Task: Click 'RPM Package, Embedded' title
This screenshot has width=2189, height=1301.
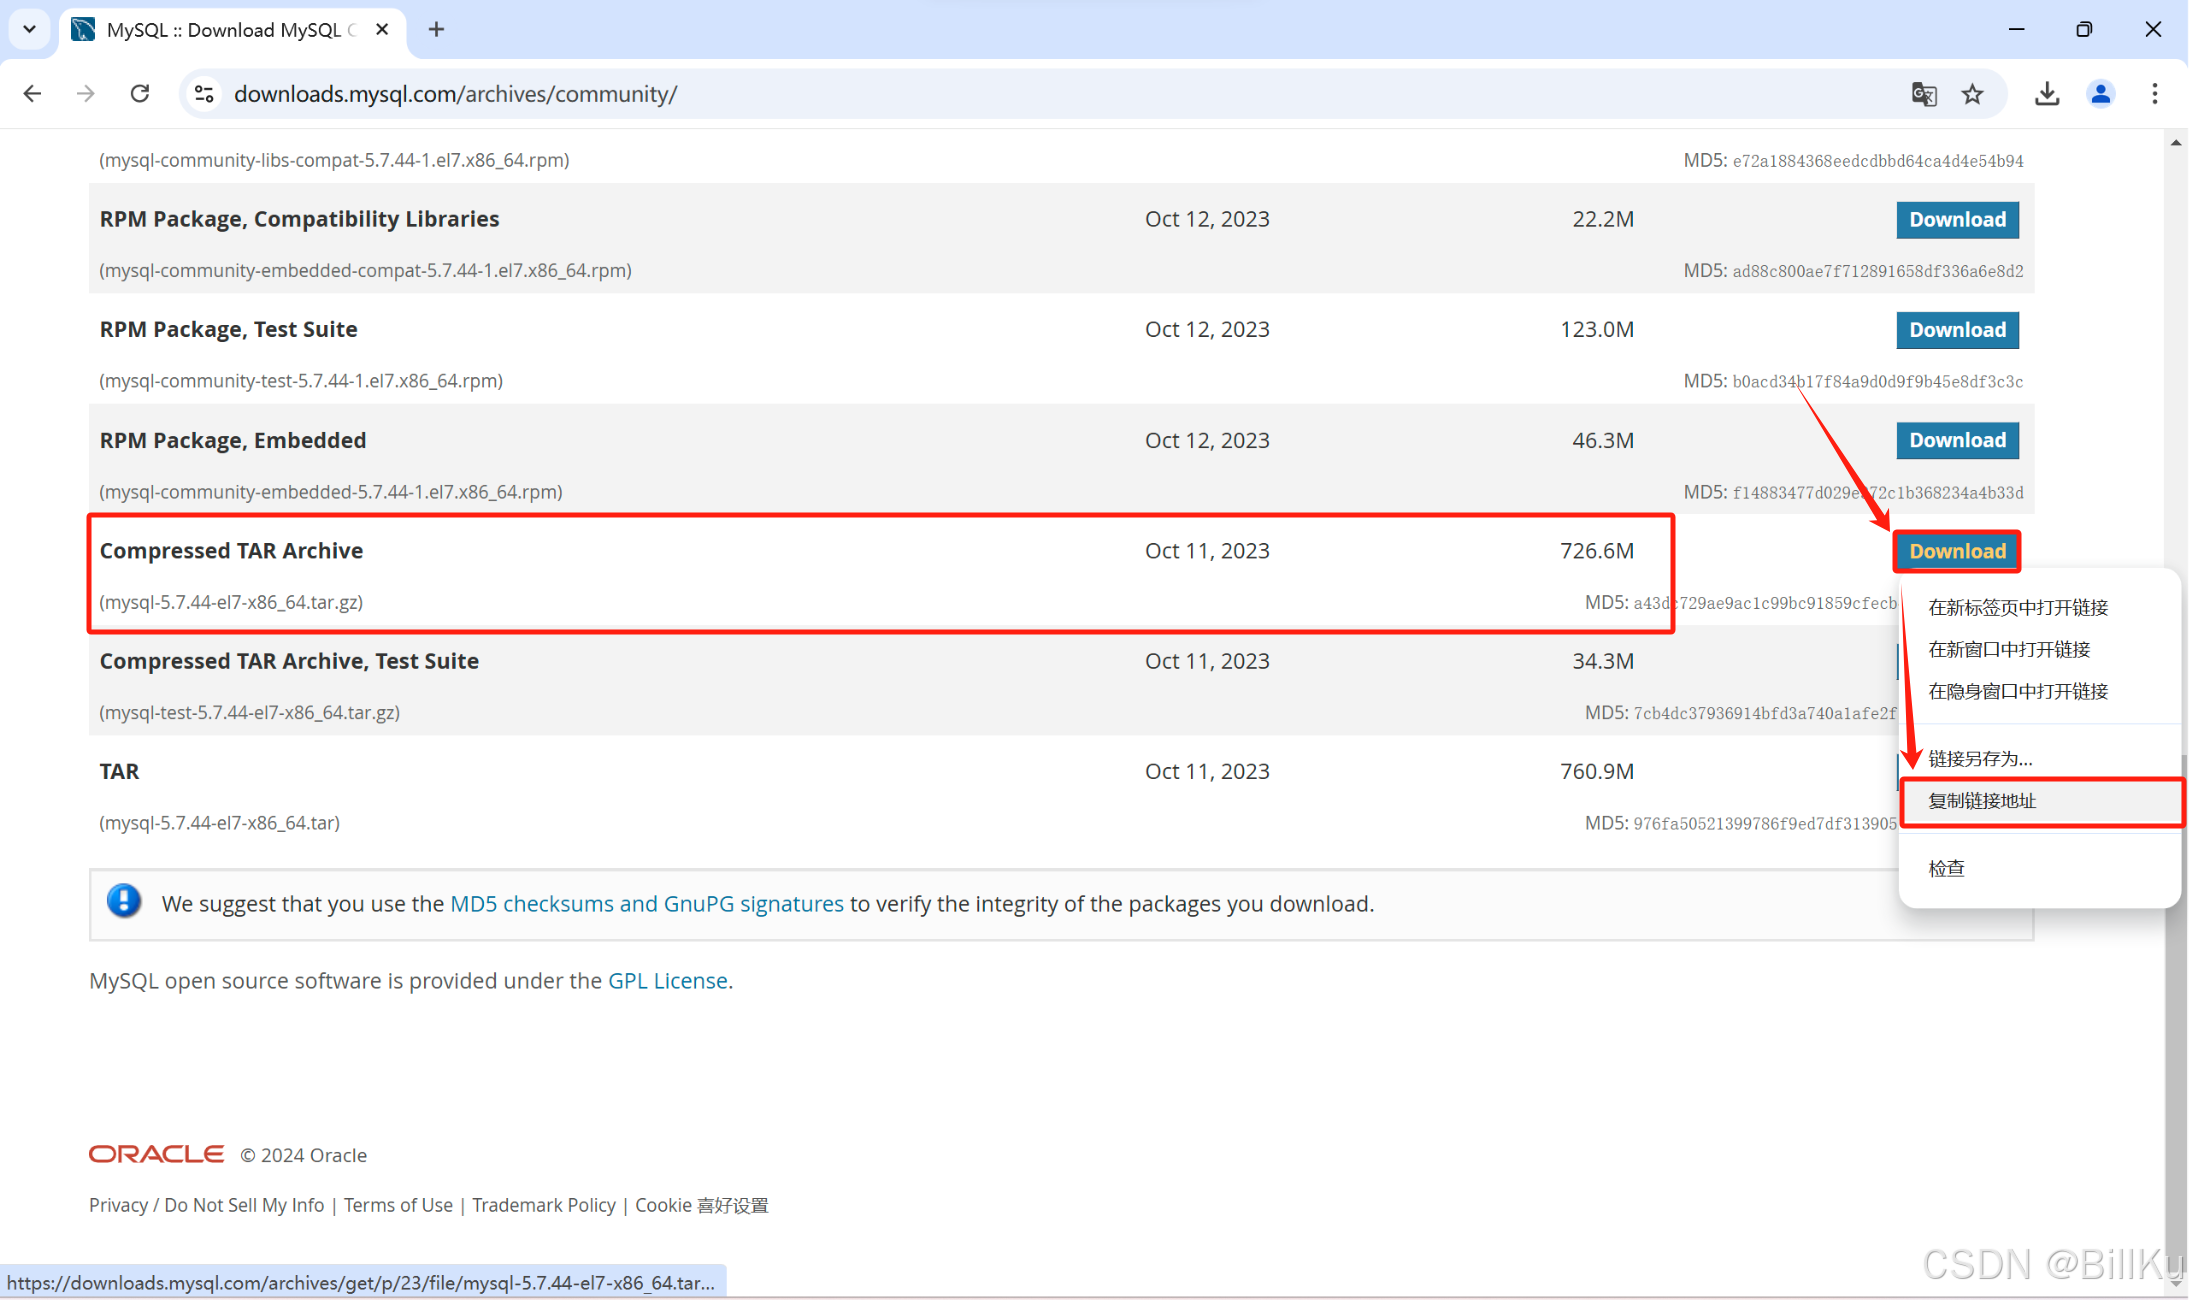Action: (x=232, y=441)
